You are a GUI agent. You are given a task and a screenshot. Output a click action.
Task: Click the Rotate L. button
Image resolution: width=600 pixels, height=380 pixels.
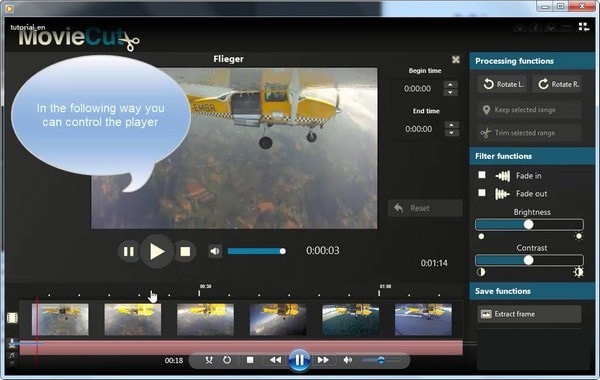tap(502, 84)
